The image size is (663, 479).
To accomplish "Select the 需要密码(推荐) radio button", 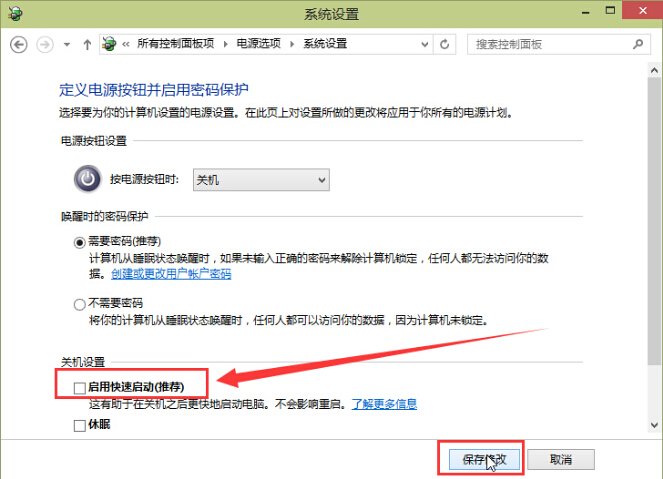I will (x=80, y=243).
